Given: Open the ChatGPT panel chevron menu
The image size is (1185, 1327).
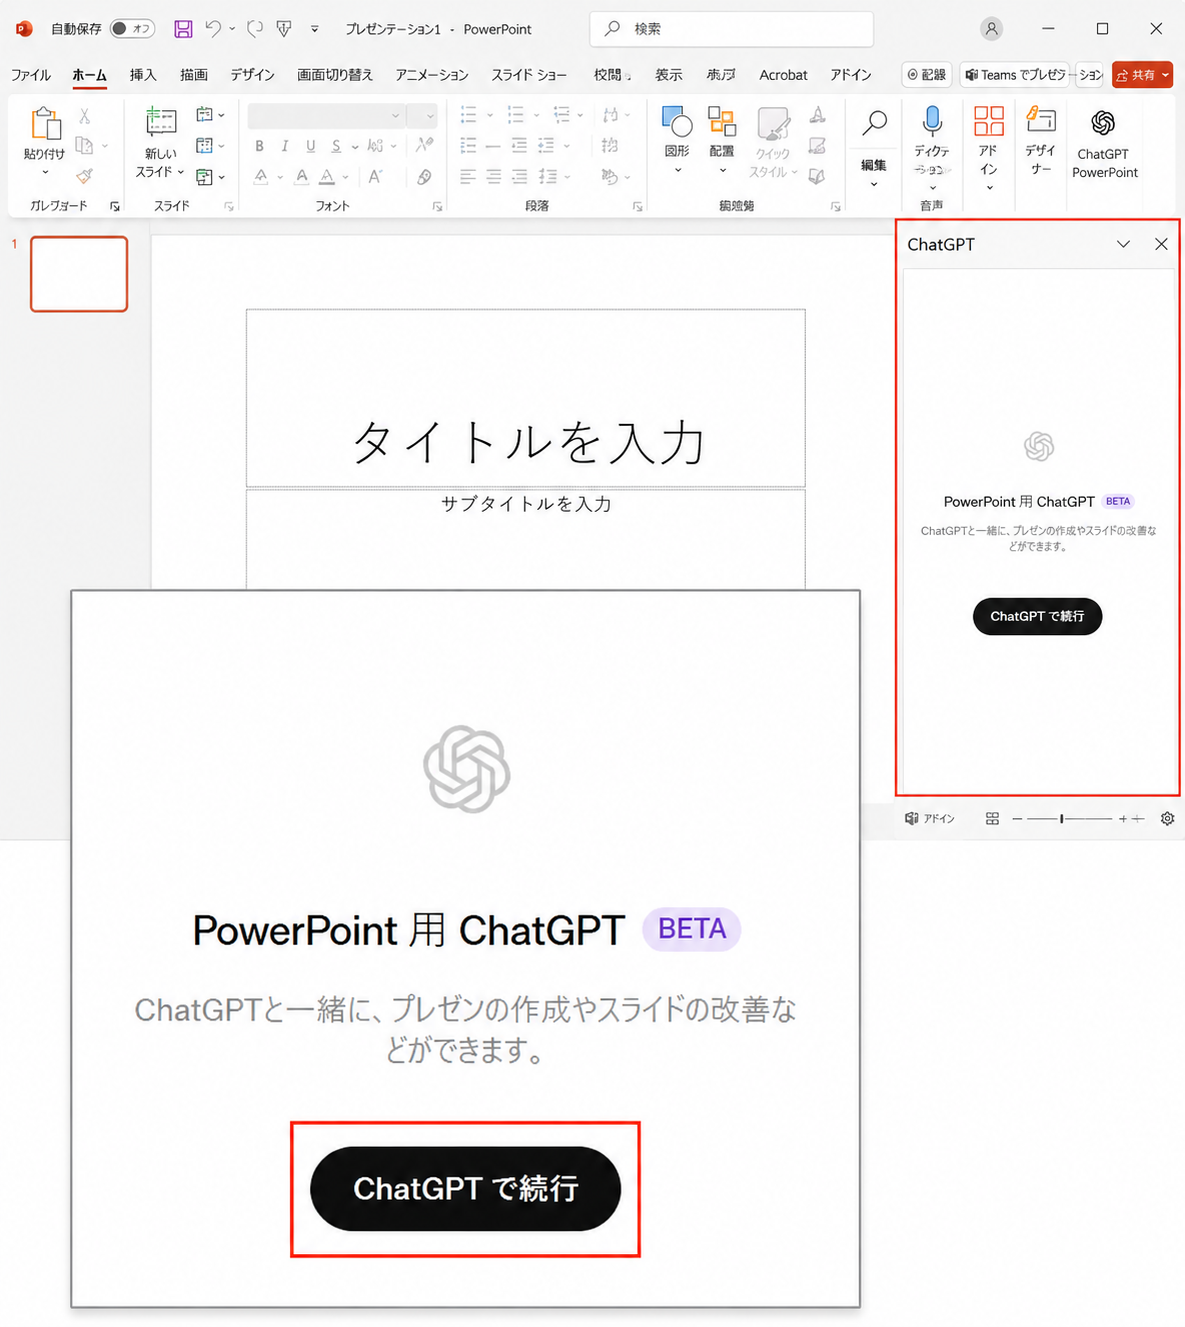Looking at the screenshot, I should click(x=1124, y=244).
